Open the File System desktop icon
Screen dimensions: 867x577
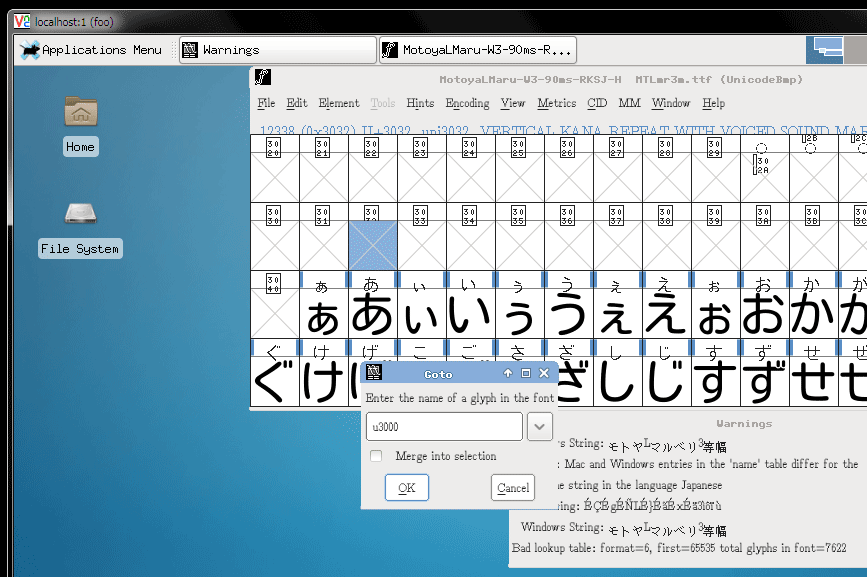coord(81,213)
